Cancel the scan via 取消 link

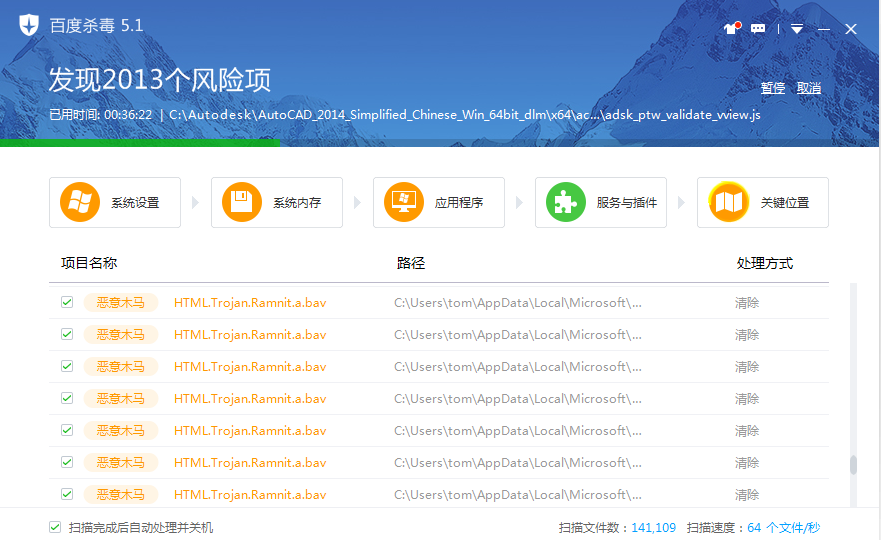tap(809, 88)
